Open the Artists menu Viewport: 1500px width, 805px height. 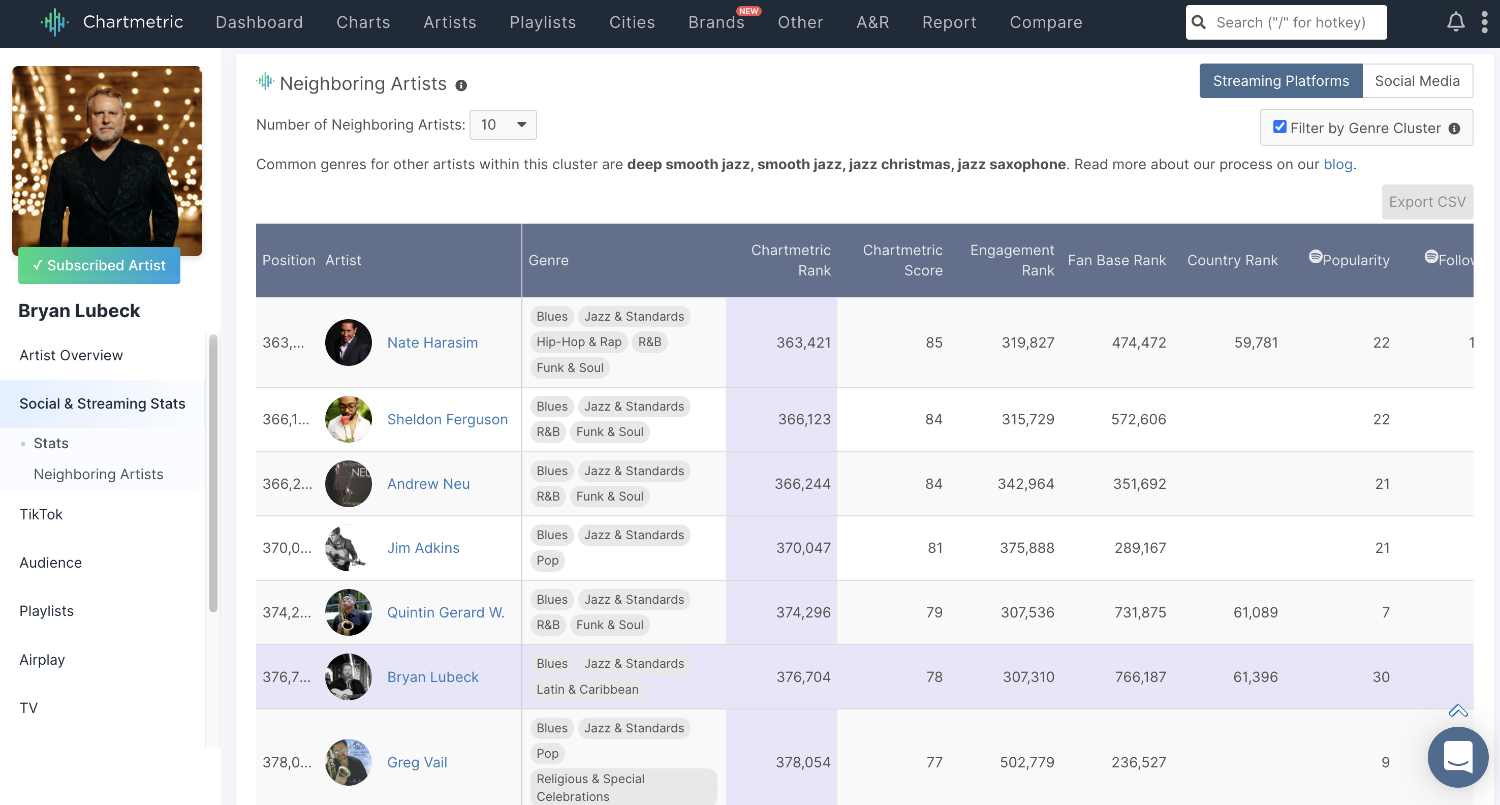click(x=450, y=22)
